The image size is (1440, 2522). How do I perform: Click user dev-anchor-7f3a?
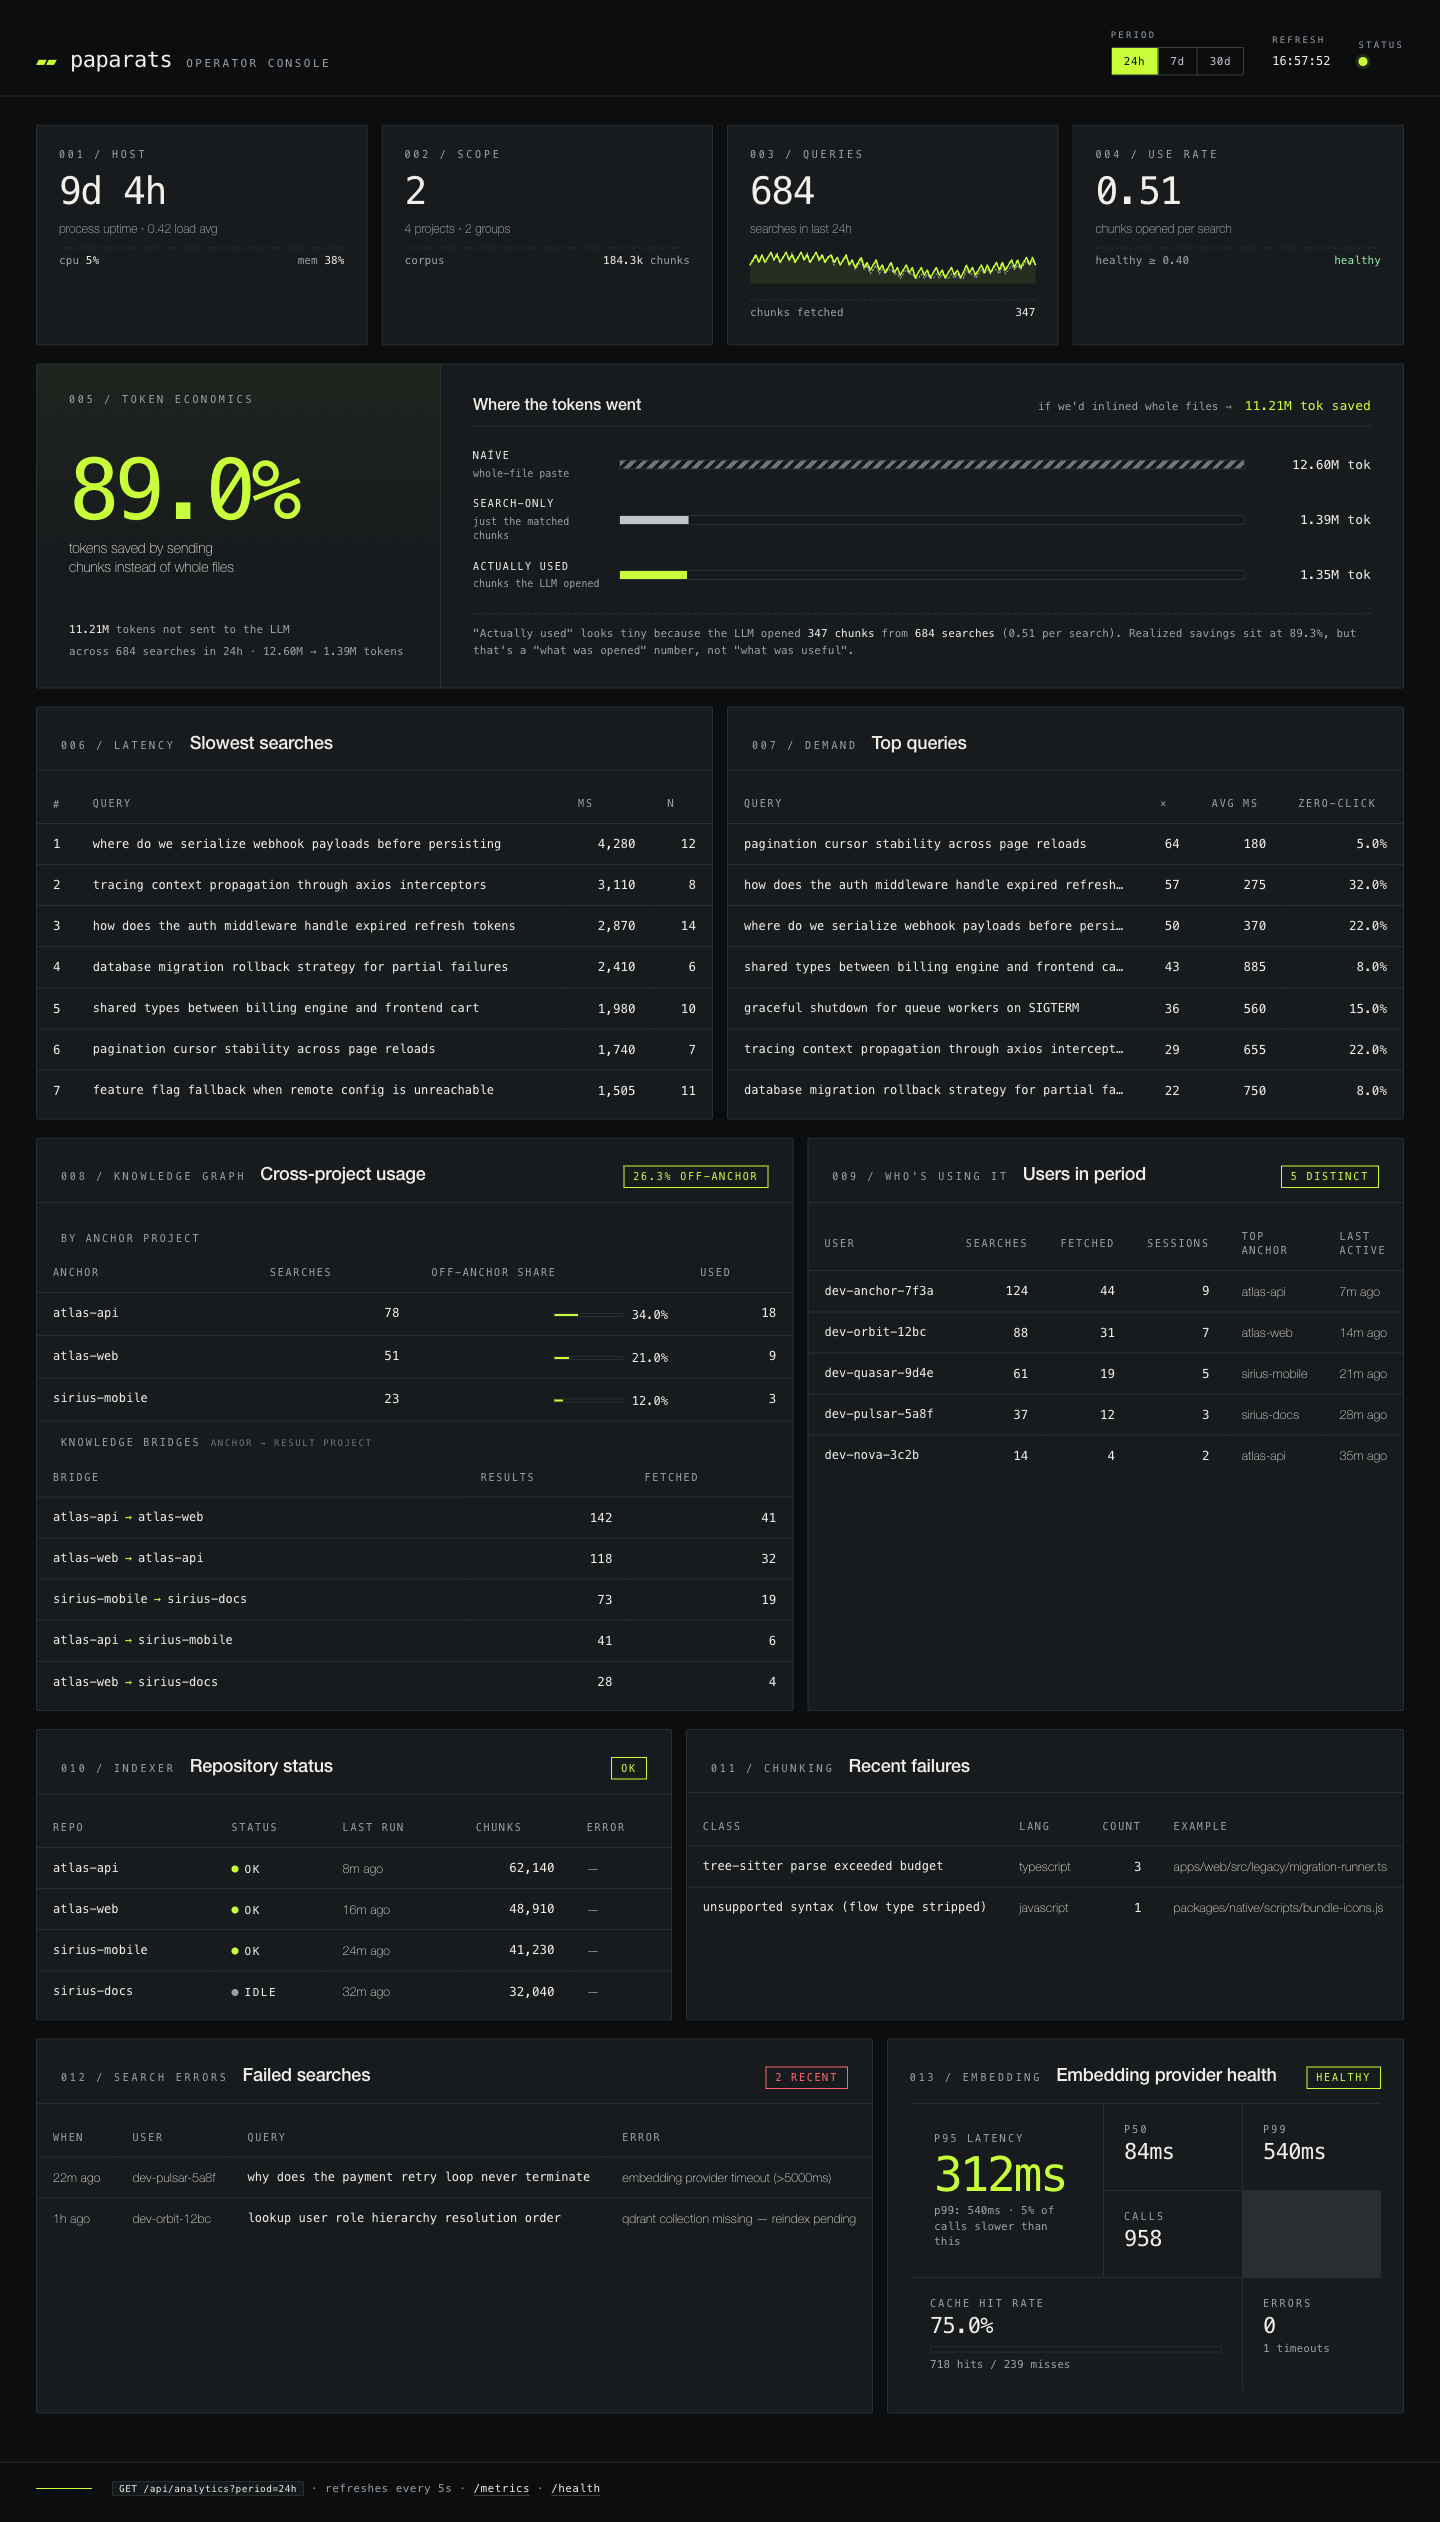point(878,1291)
